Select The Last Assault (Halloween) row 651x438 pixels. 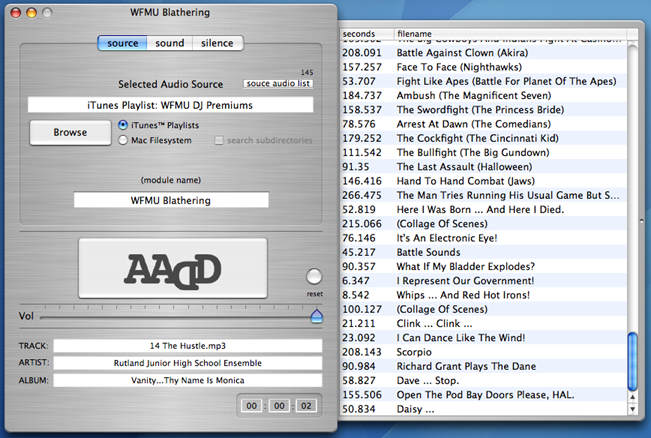tap(483, 166)
